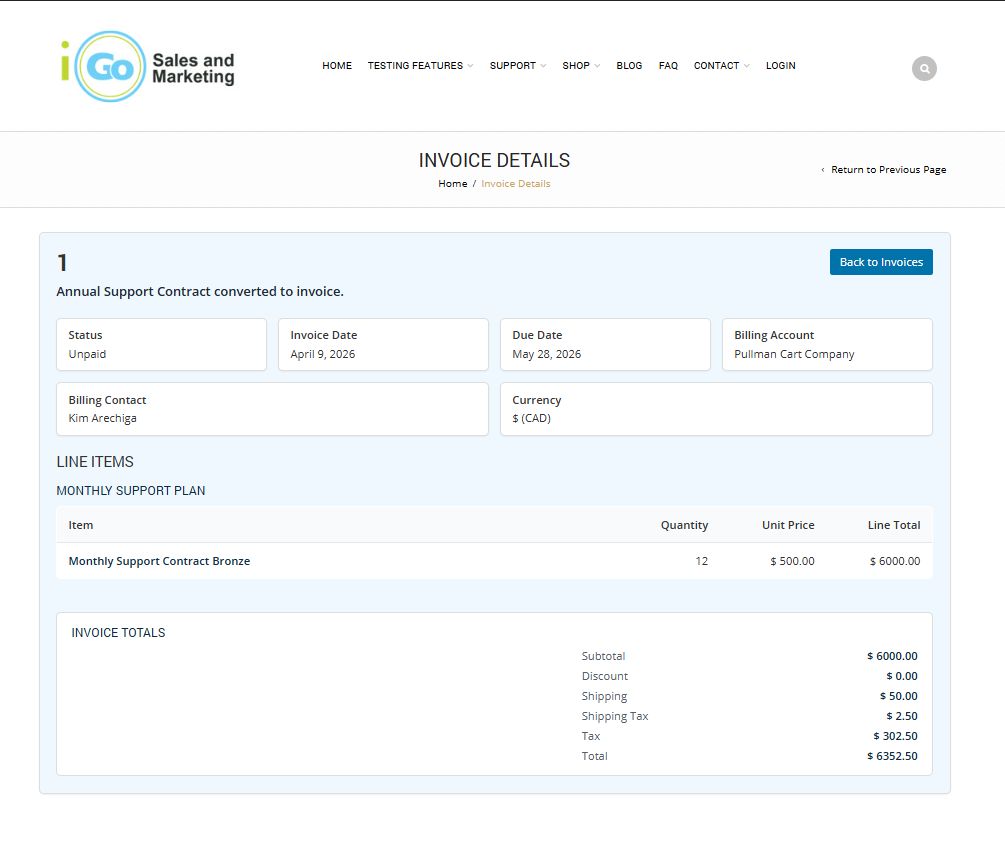Click the Billing Account Pullman Cart Company card
The image size is (1005, 859).
coord(827,345)
